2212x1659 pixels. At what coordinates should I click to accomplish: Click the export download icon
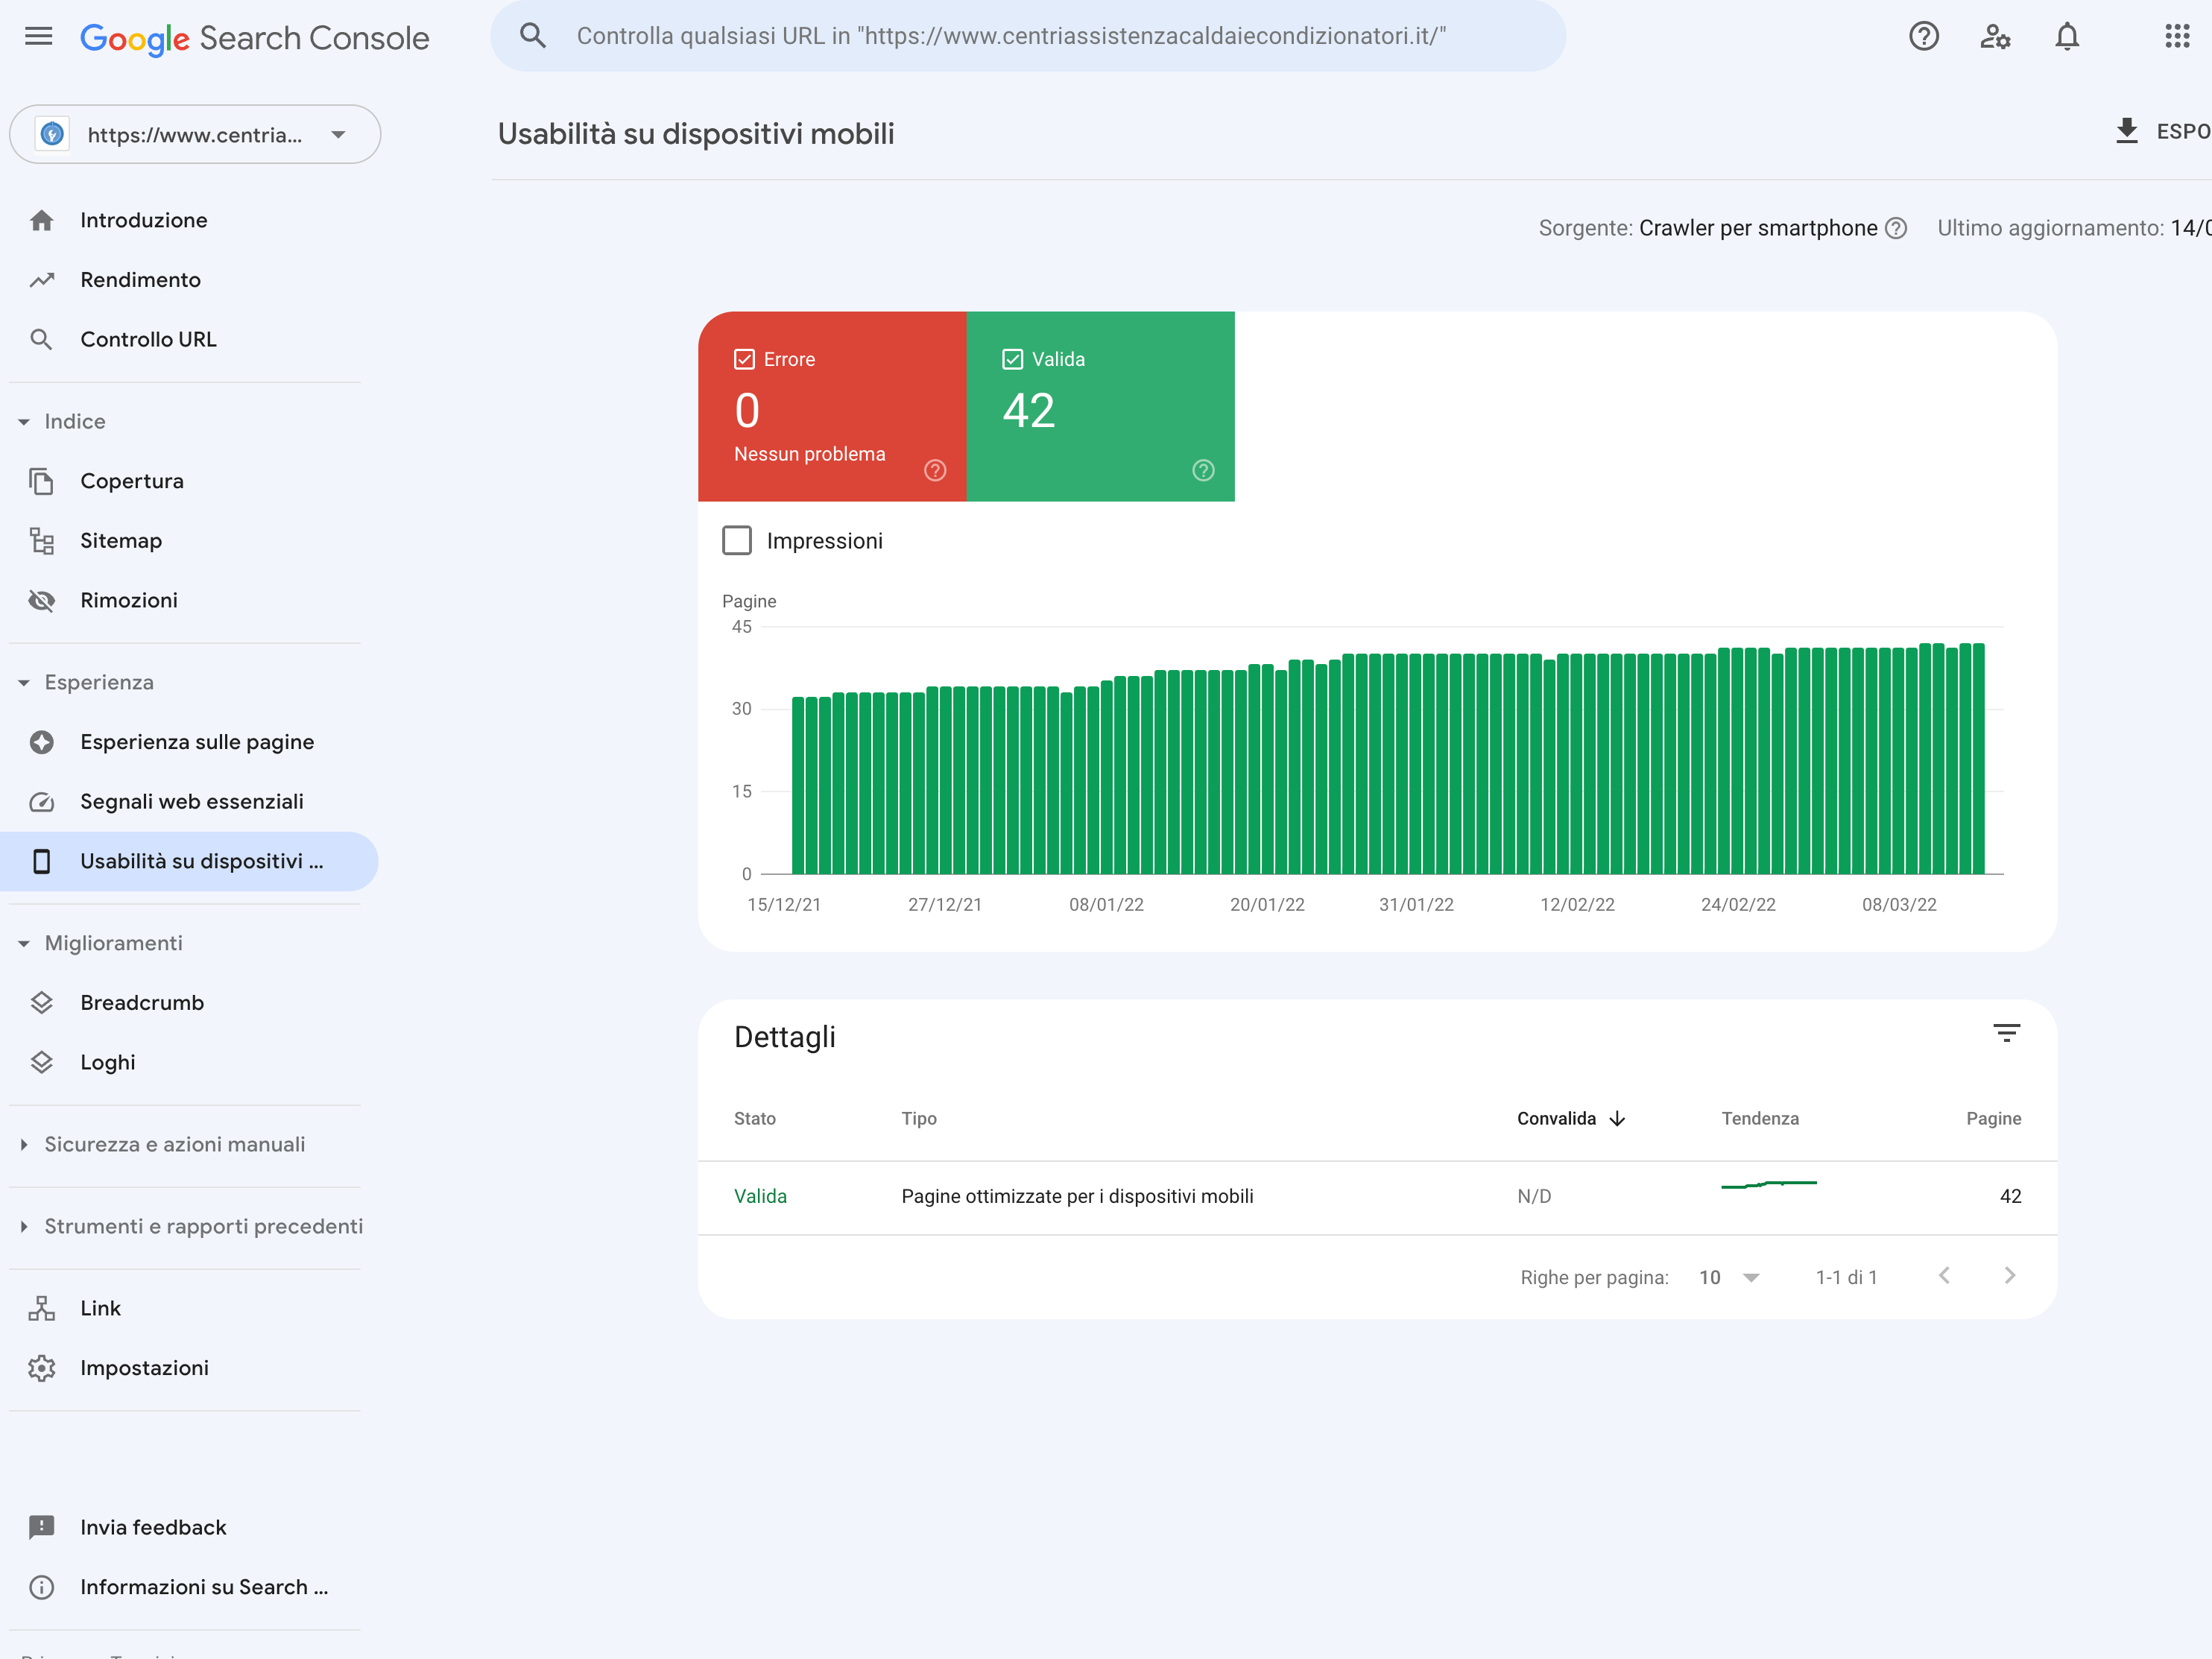tap(2127, 131)
